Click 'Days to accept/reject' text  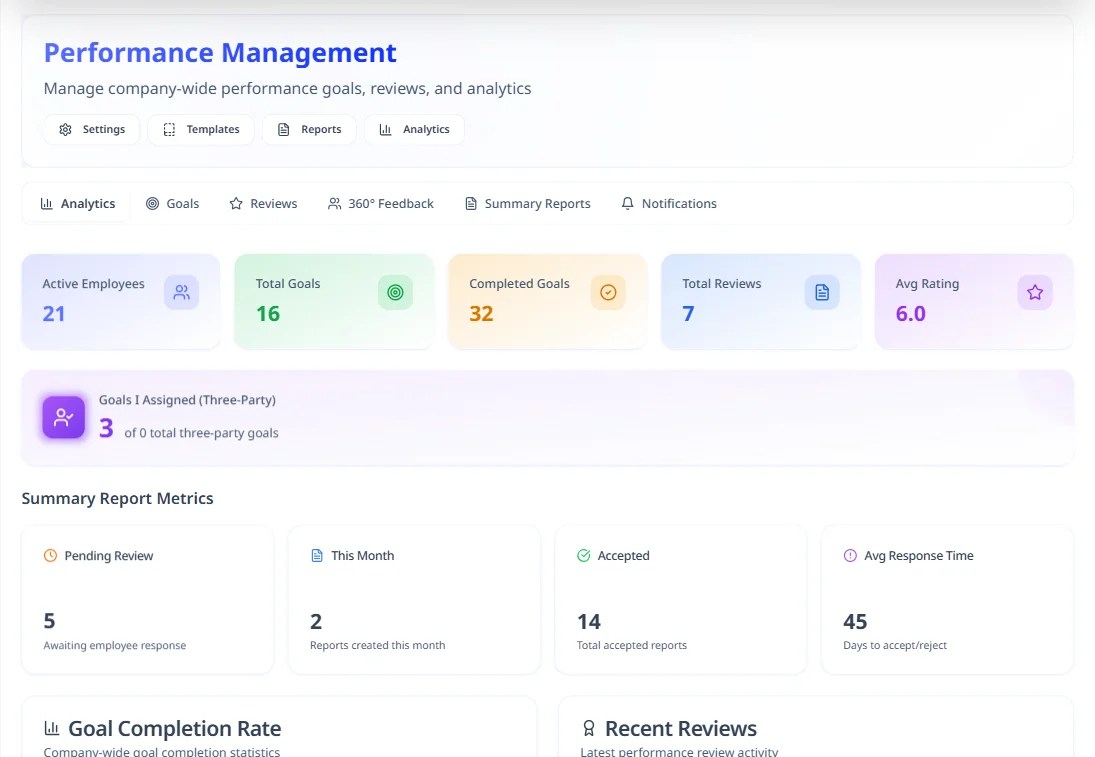pos(895,645)
